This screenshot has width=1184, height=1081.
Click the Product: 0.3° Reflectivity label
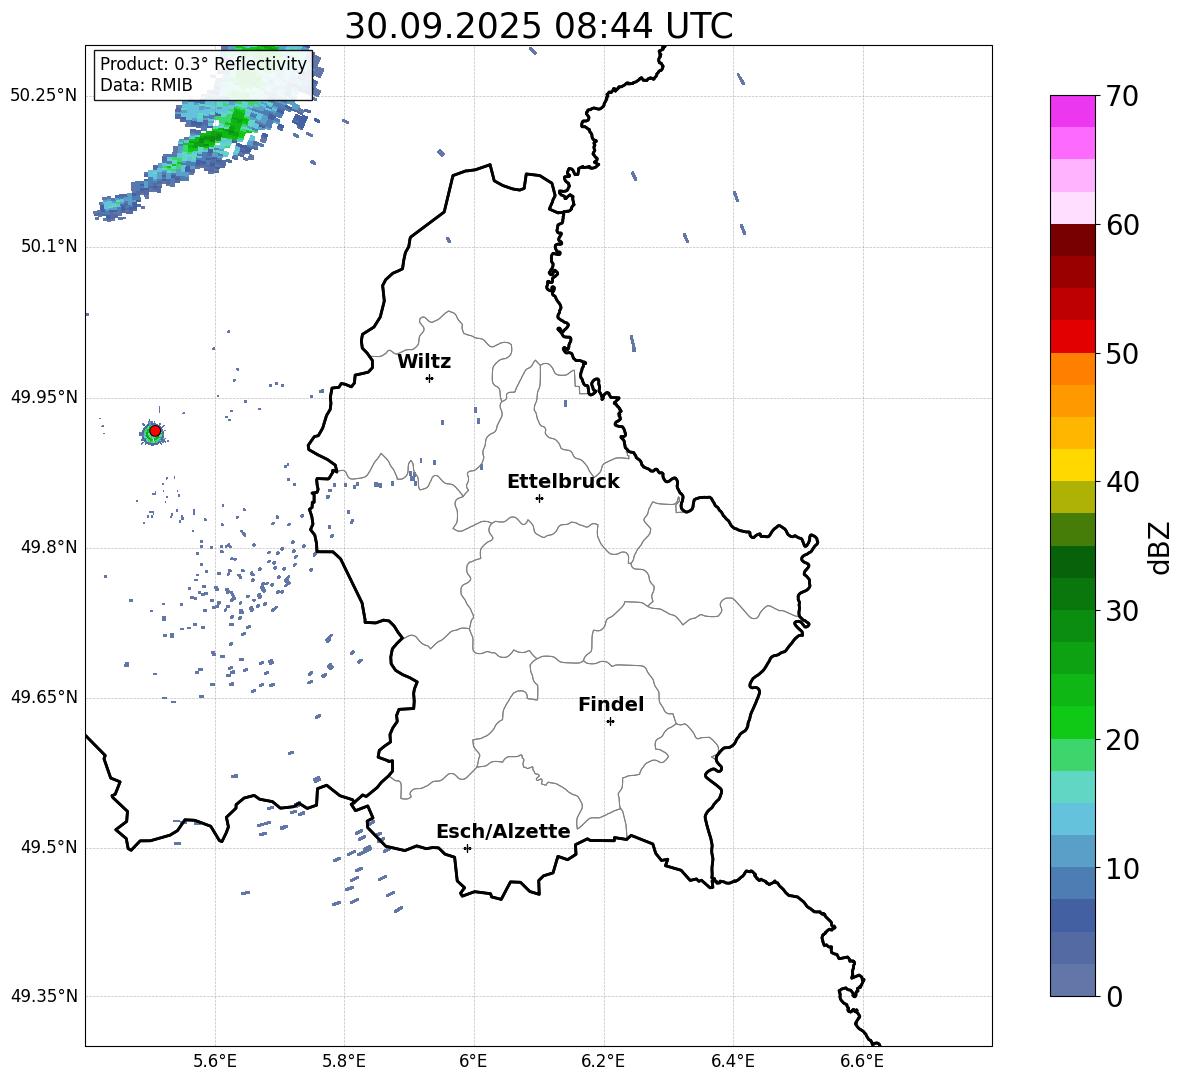pyautogui.click(x=203, y=64)
